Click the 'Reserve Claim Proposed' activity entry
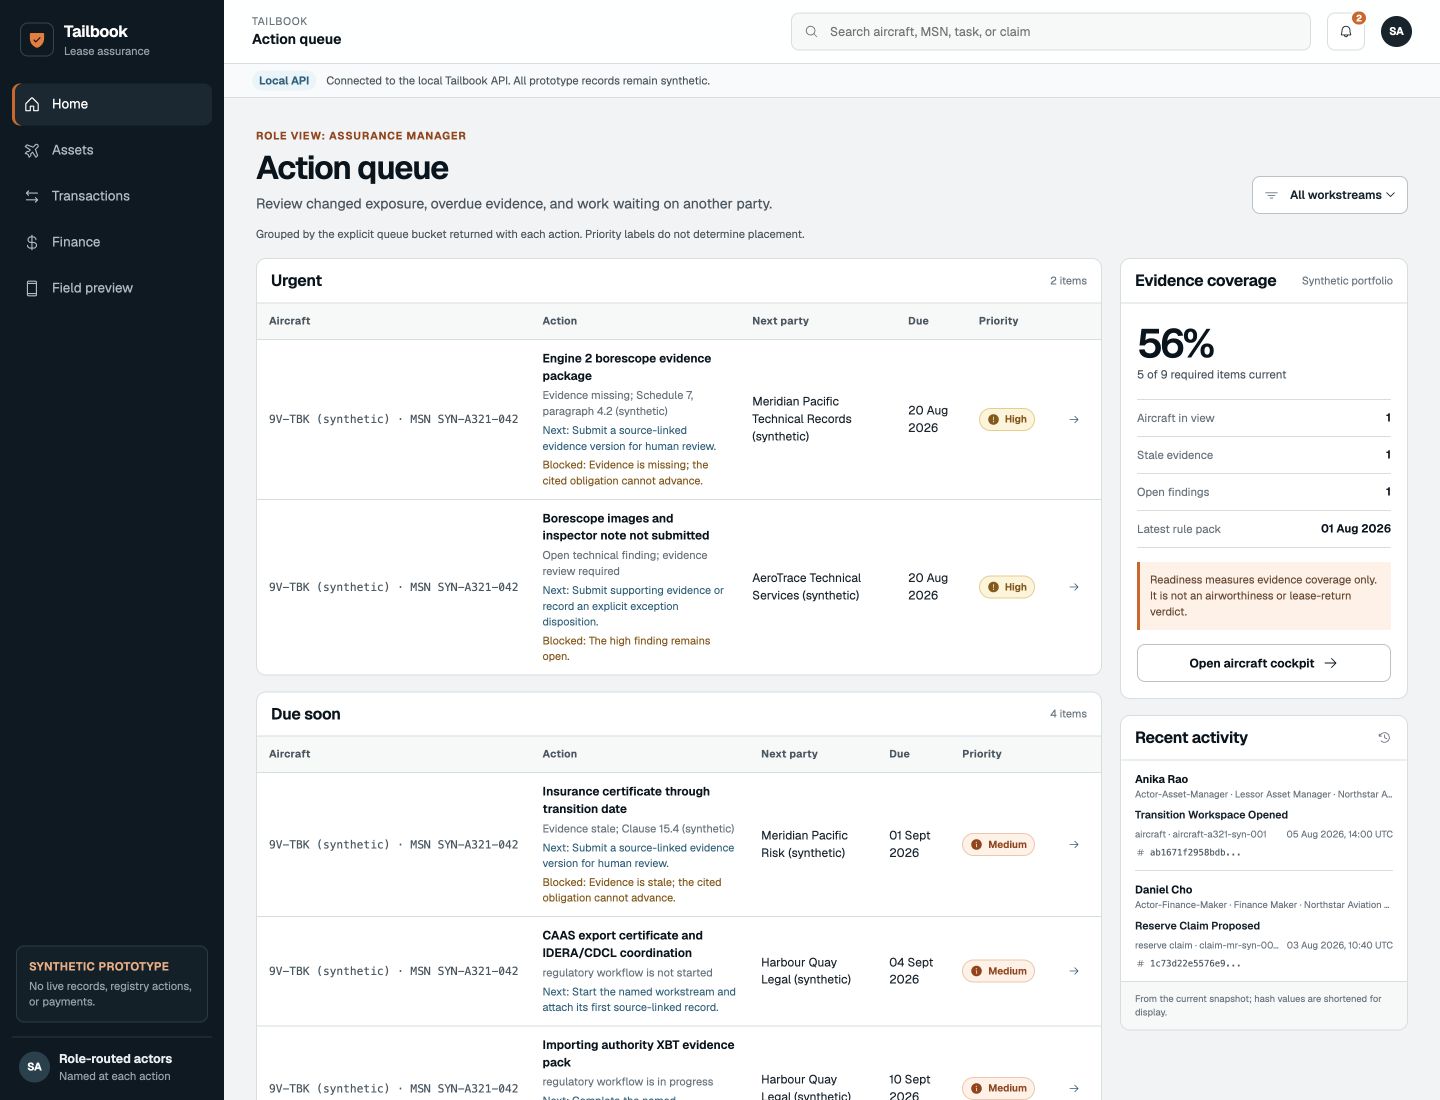The width and height of the screenshot is (1440, 1100). (1197, 926)
